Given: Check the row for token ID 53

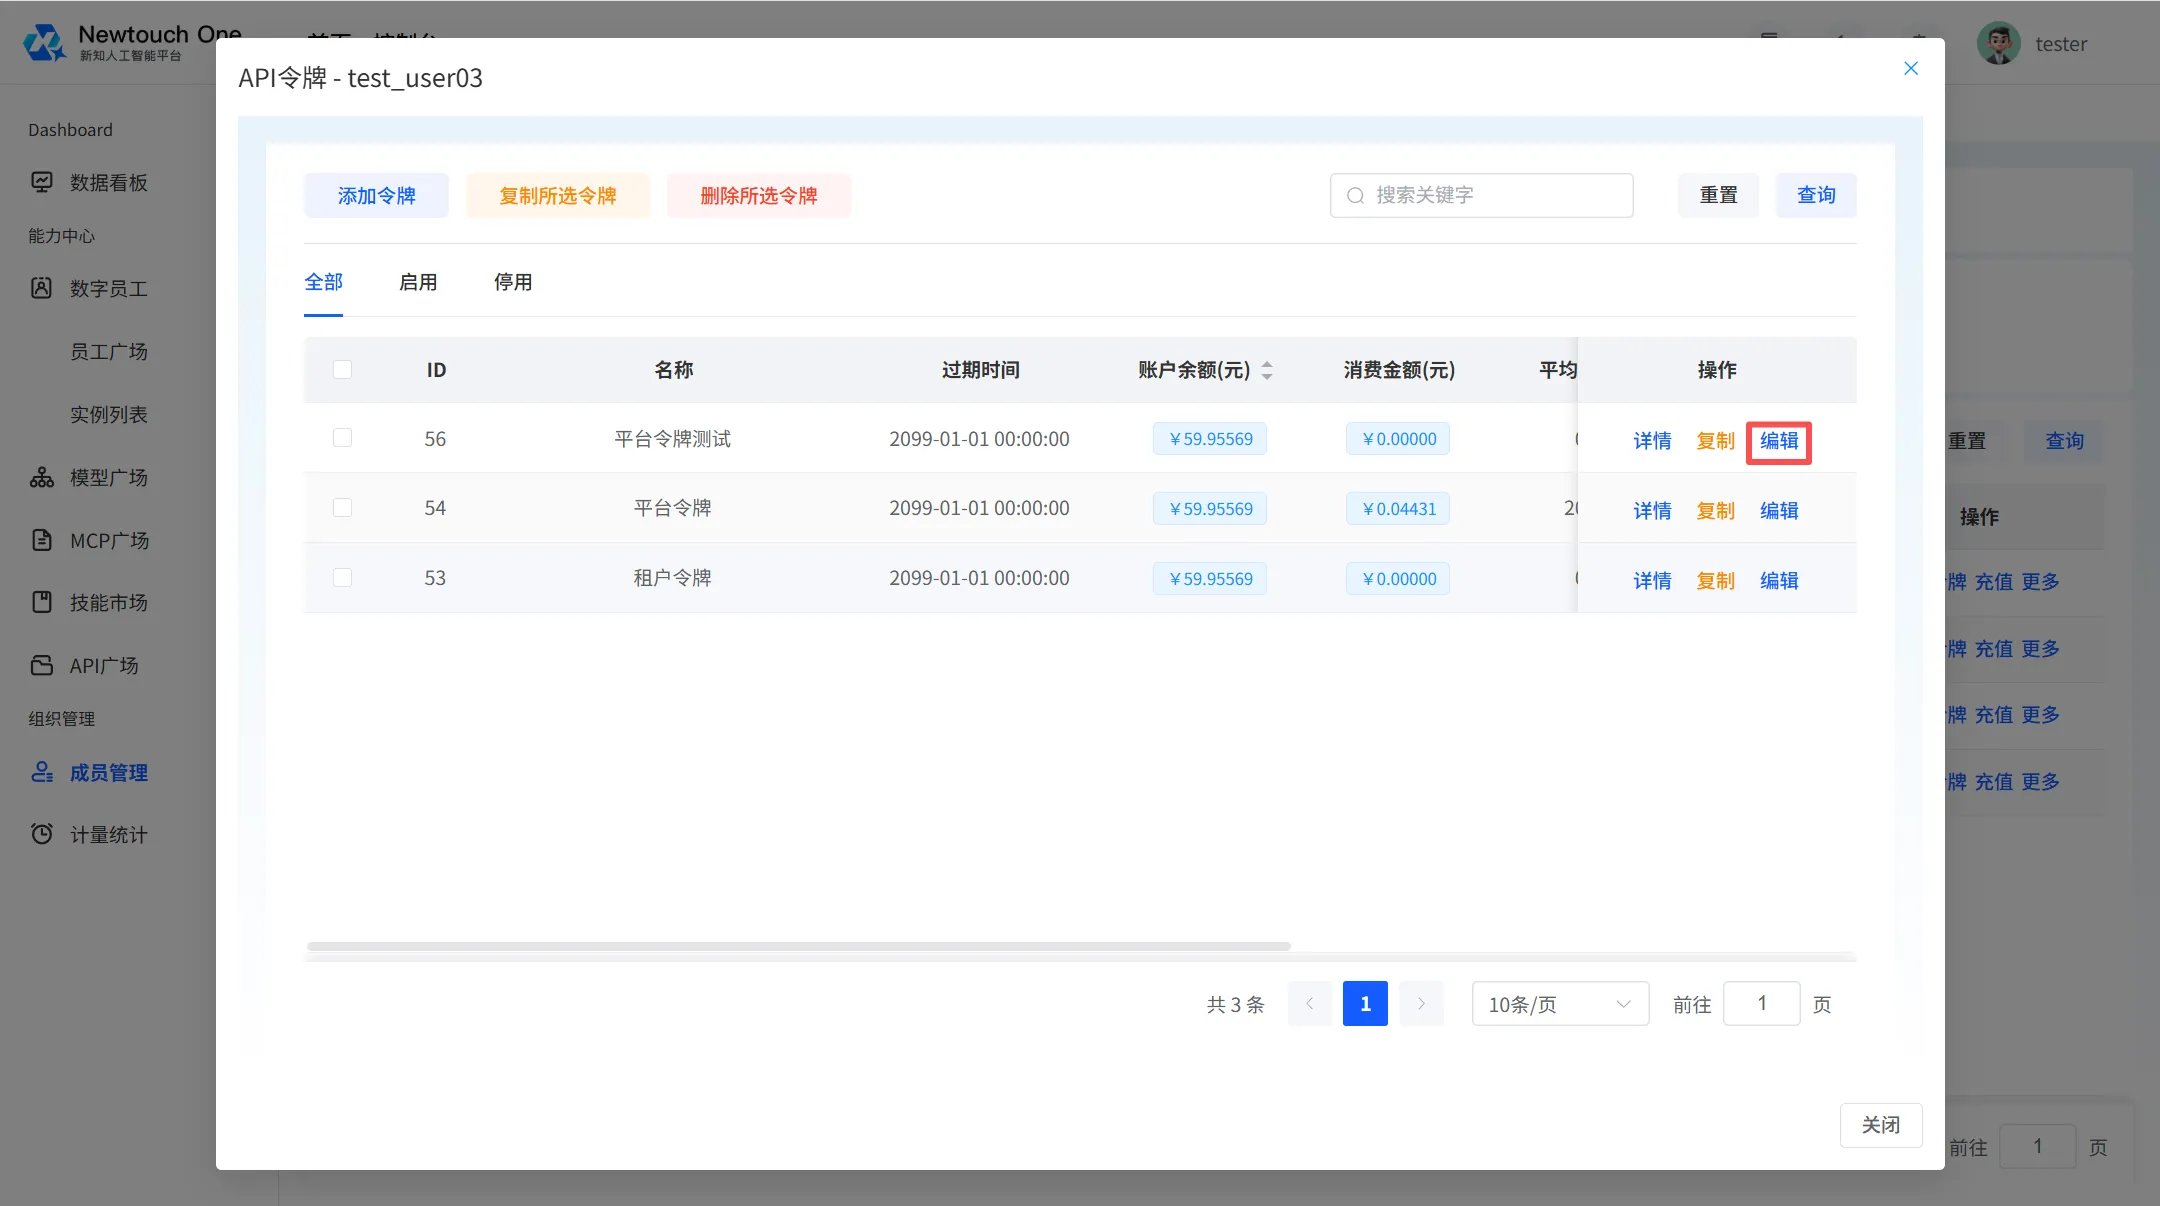Looking at the screenshot, I should pyautogui.click(x=342, y=578).
